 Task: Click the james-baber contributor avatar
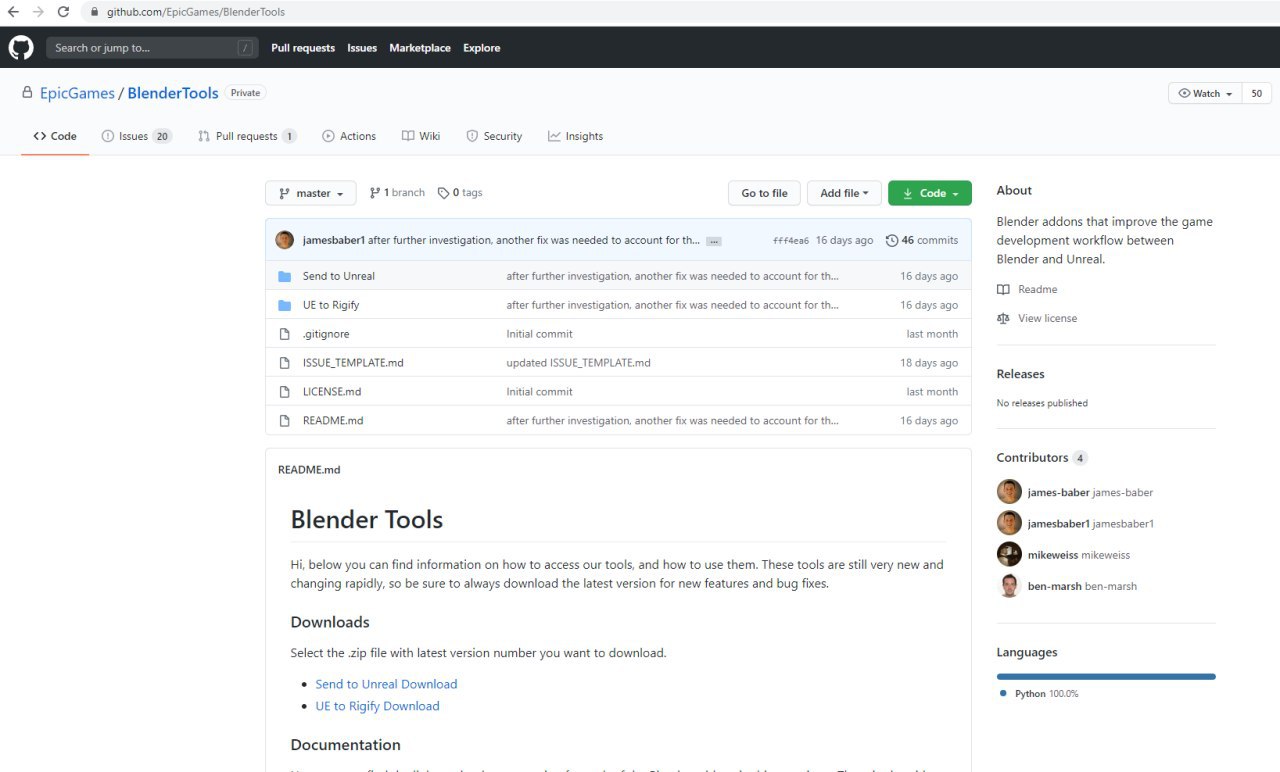[x=1009, y=492]
